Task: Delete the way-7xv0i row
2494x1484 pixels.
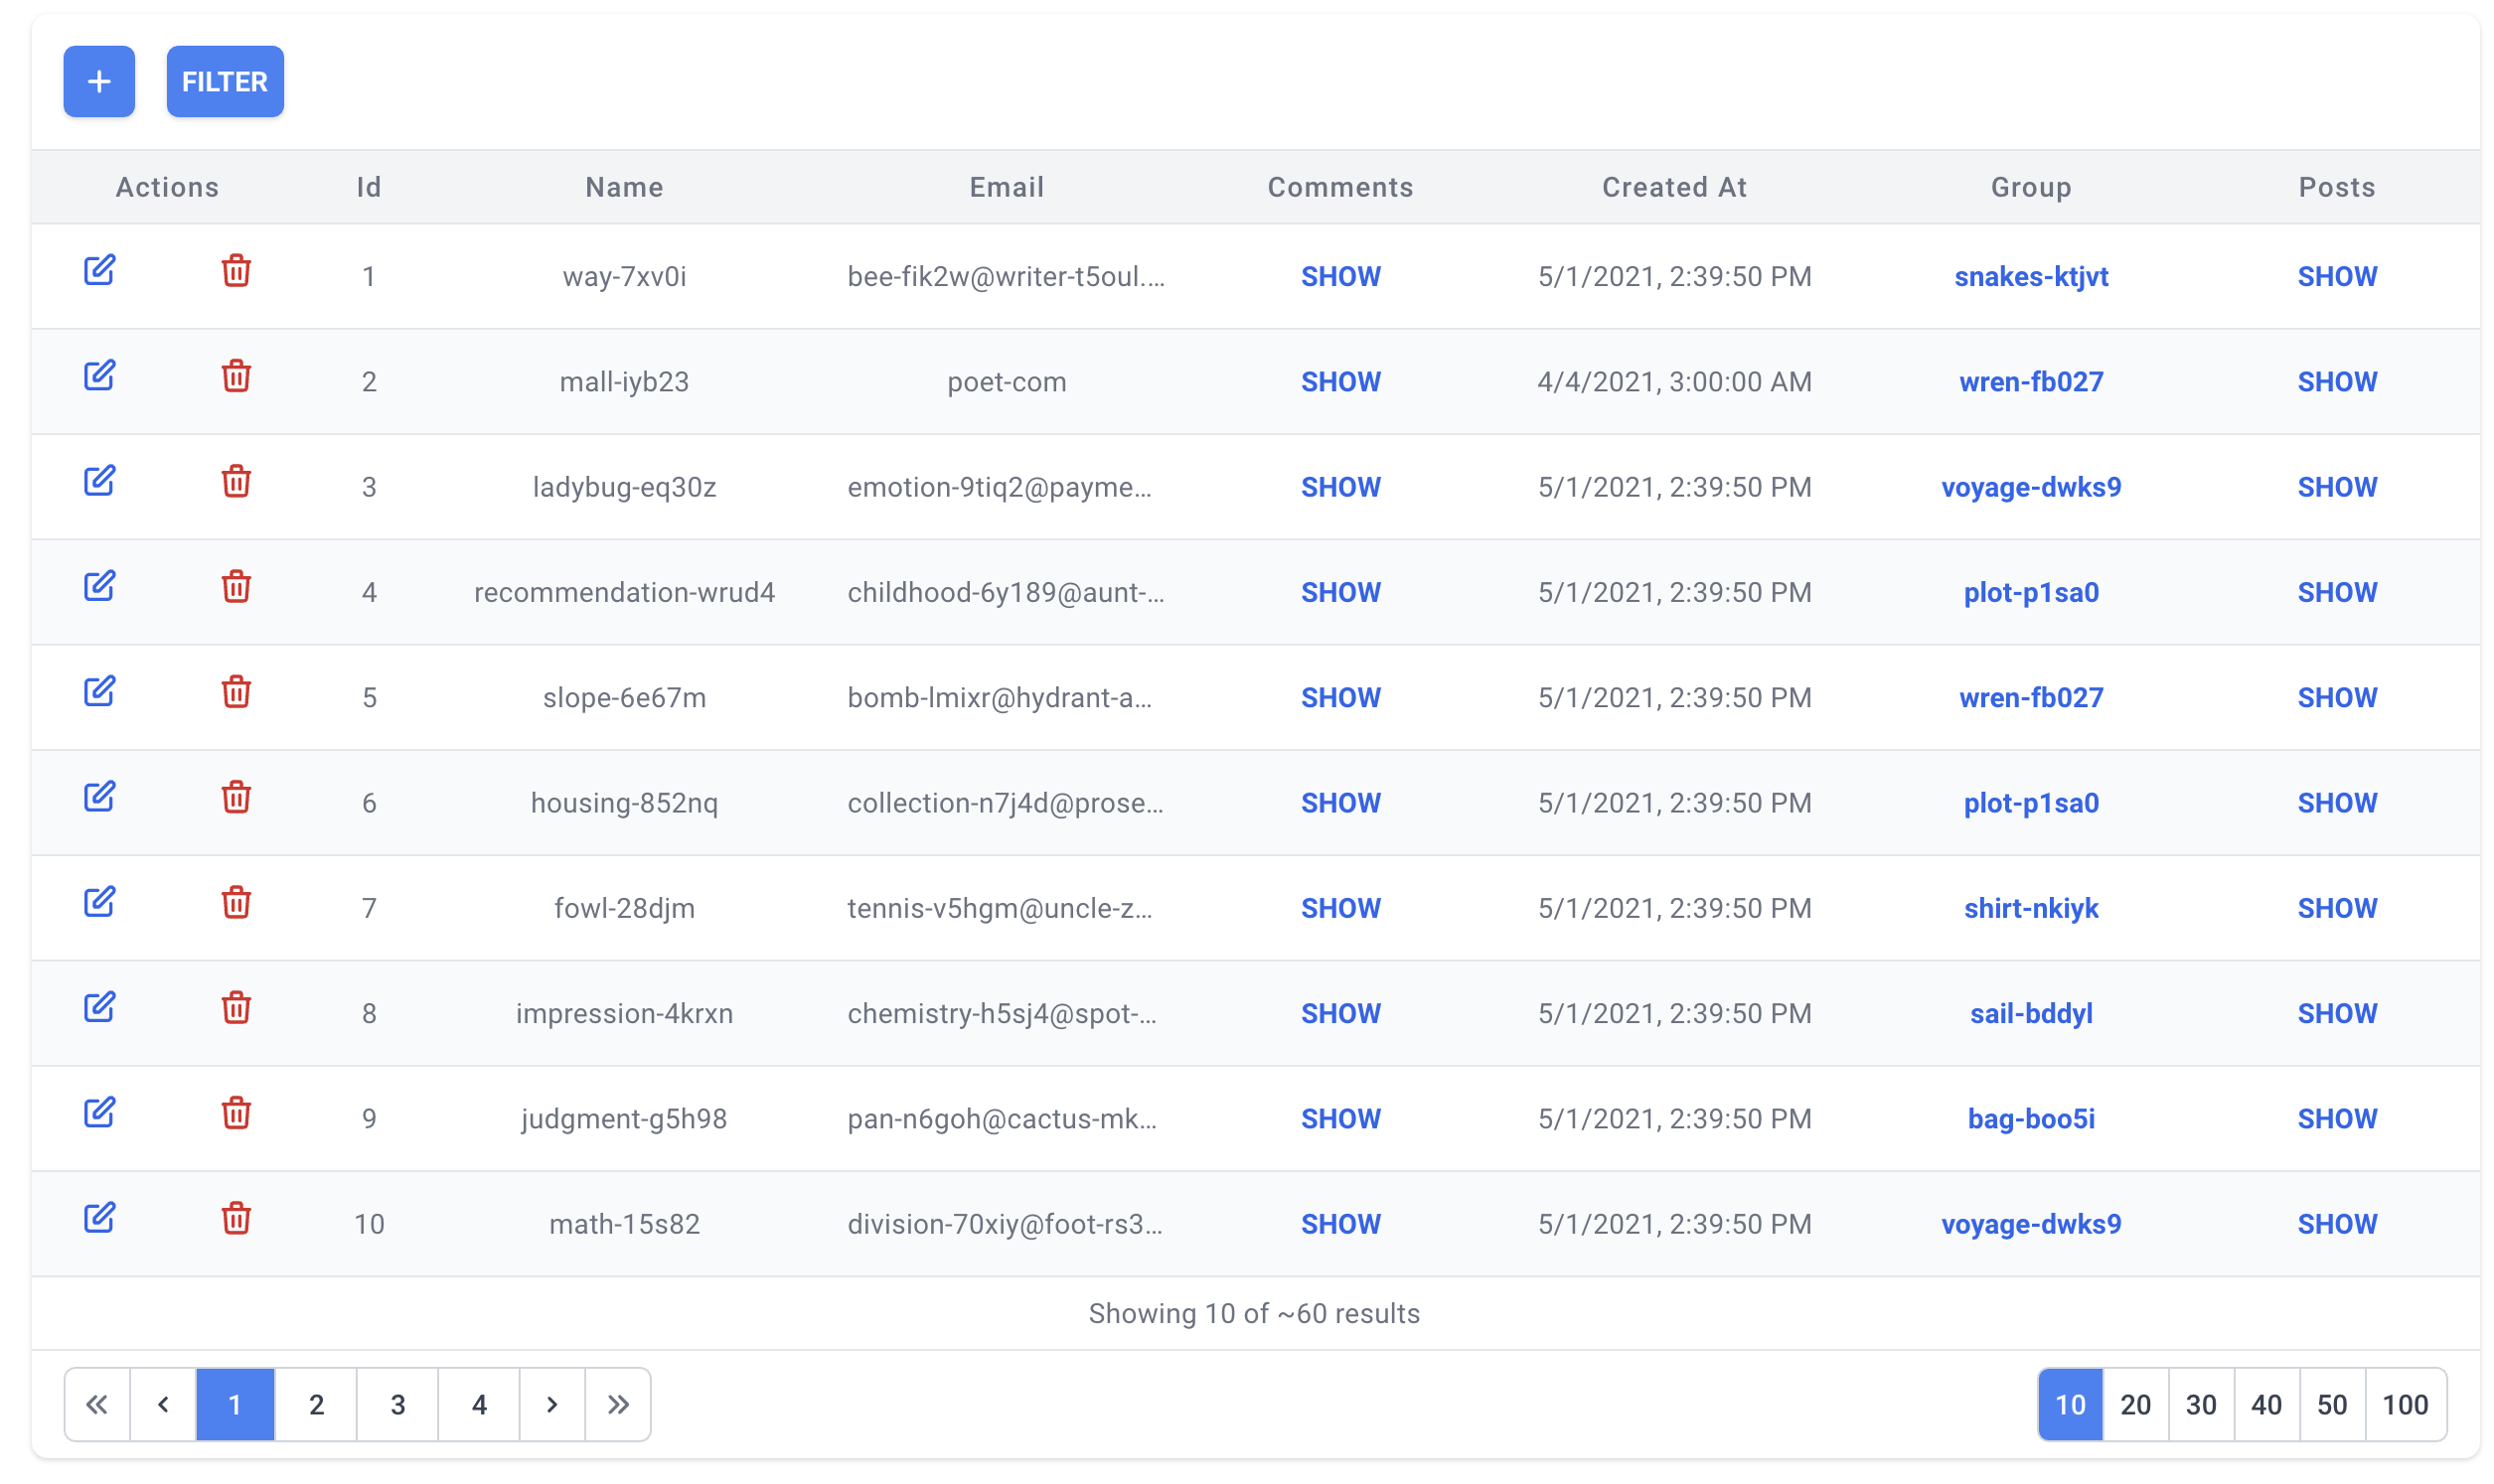Action: 236,270
